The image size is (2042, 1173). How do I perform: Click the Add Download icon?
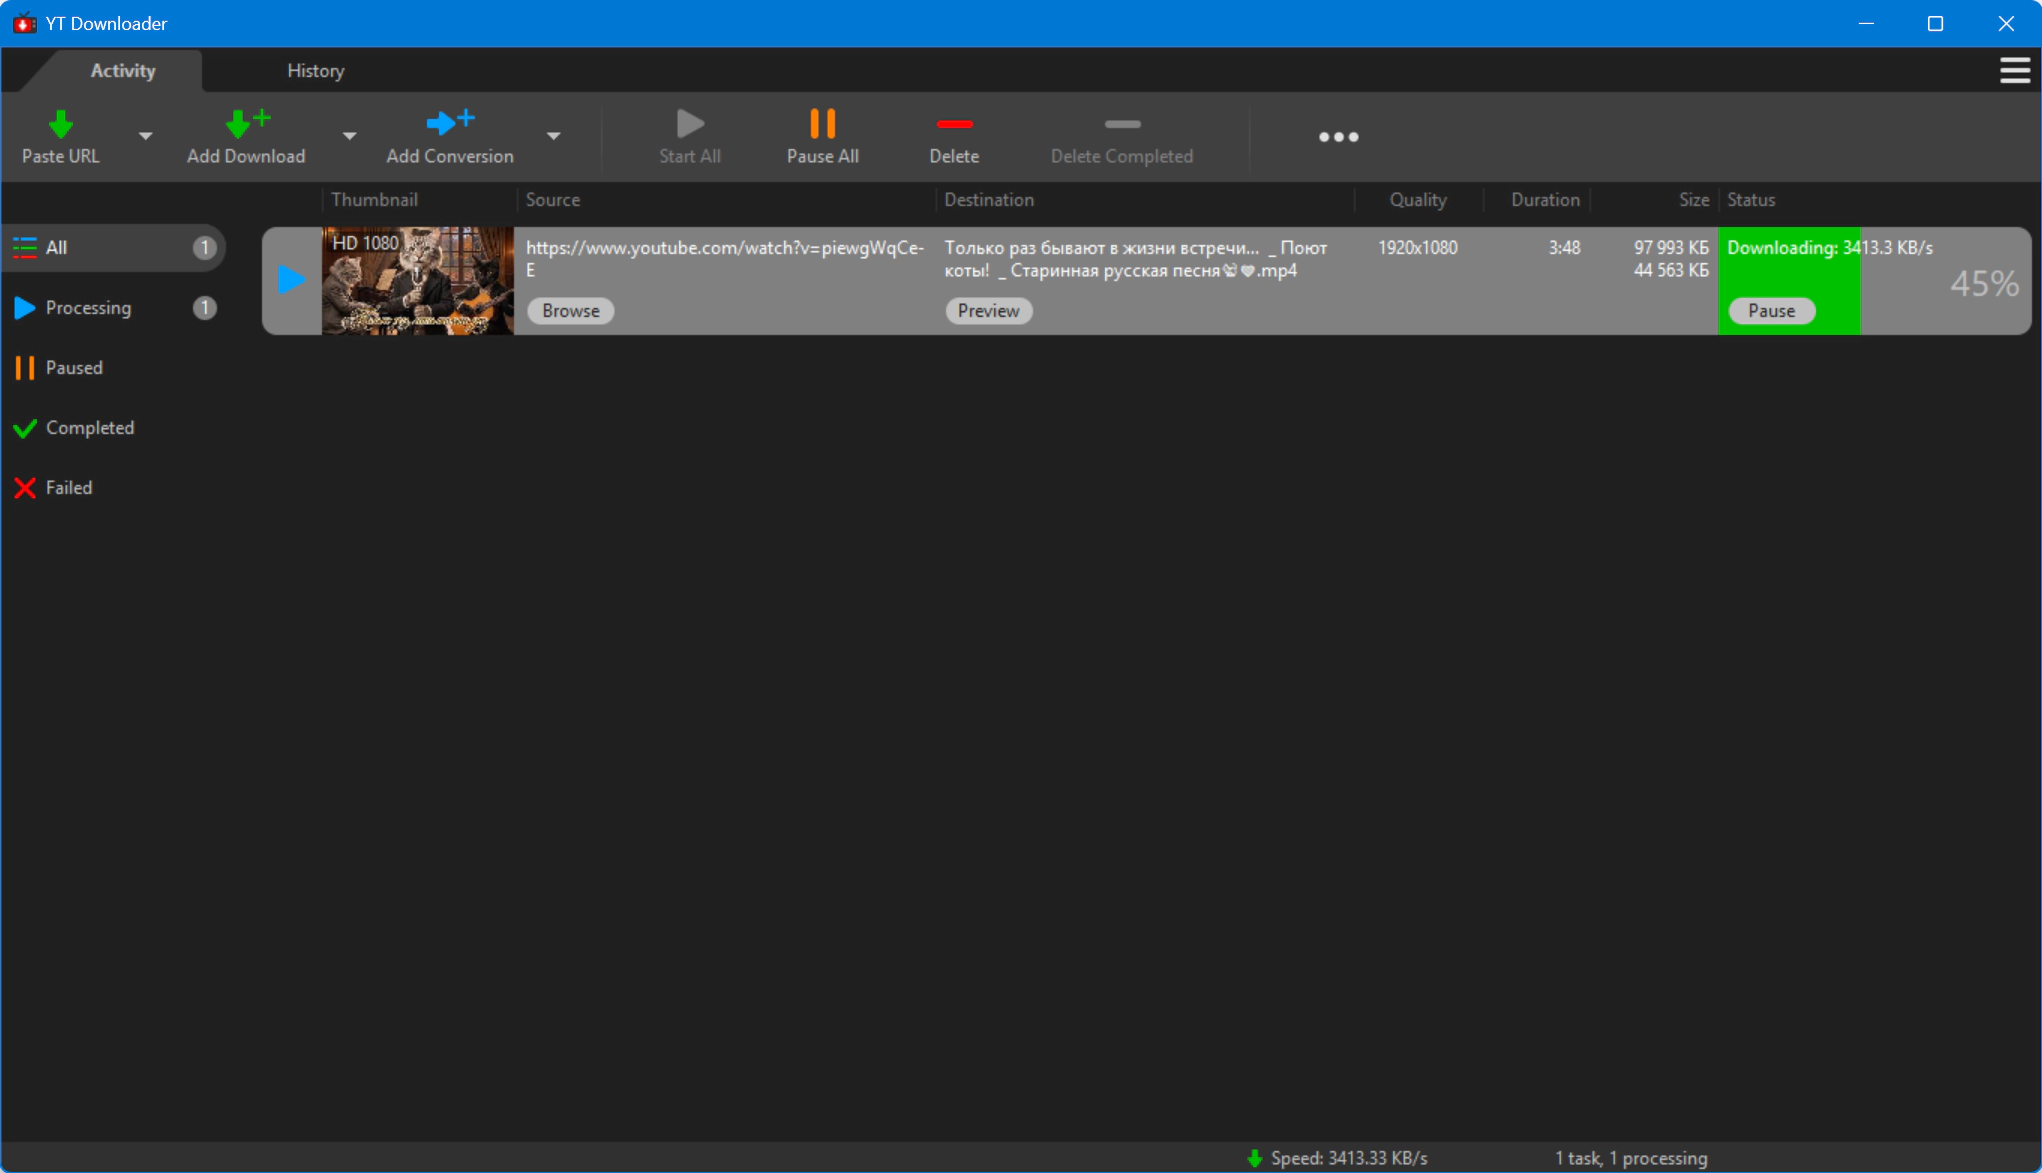[x=247, y=124]
